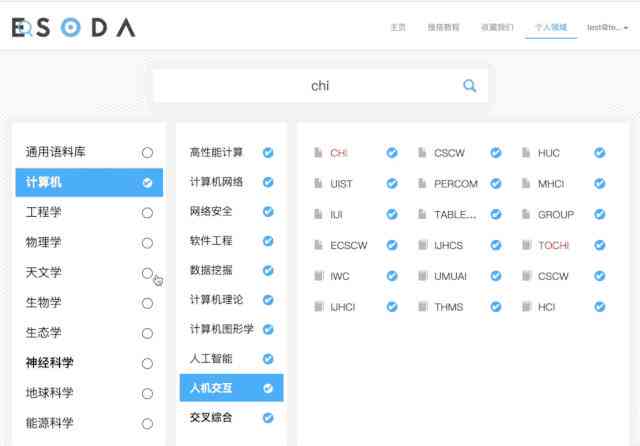The width and height of the screenshot is (640, 446).
Task: Click the ECSCW corpus name
Action: pos(349,245)
